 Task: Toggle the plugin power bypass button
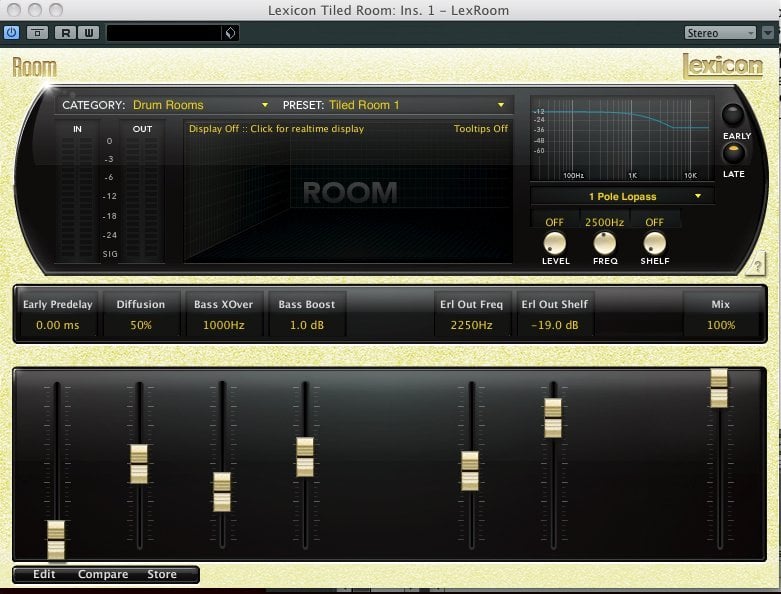pos(11,33)
